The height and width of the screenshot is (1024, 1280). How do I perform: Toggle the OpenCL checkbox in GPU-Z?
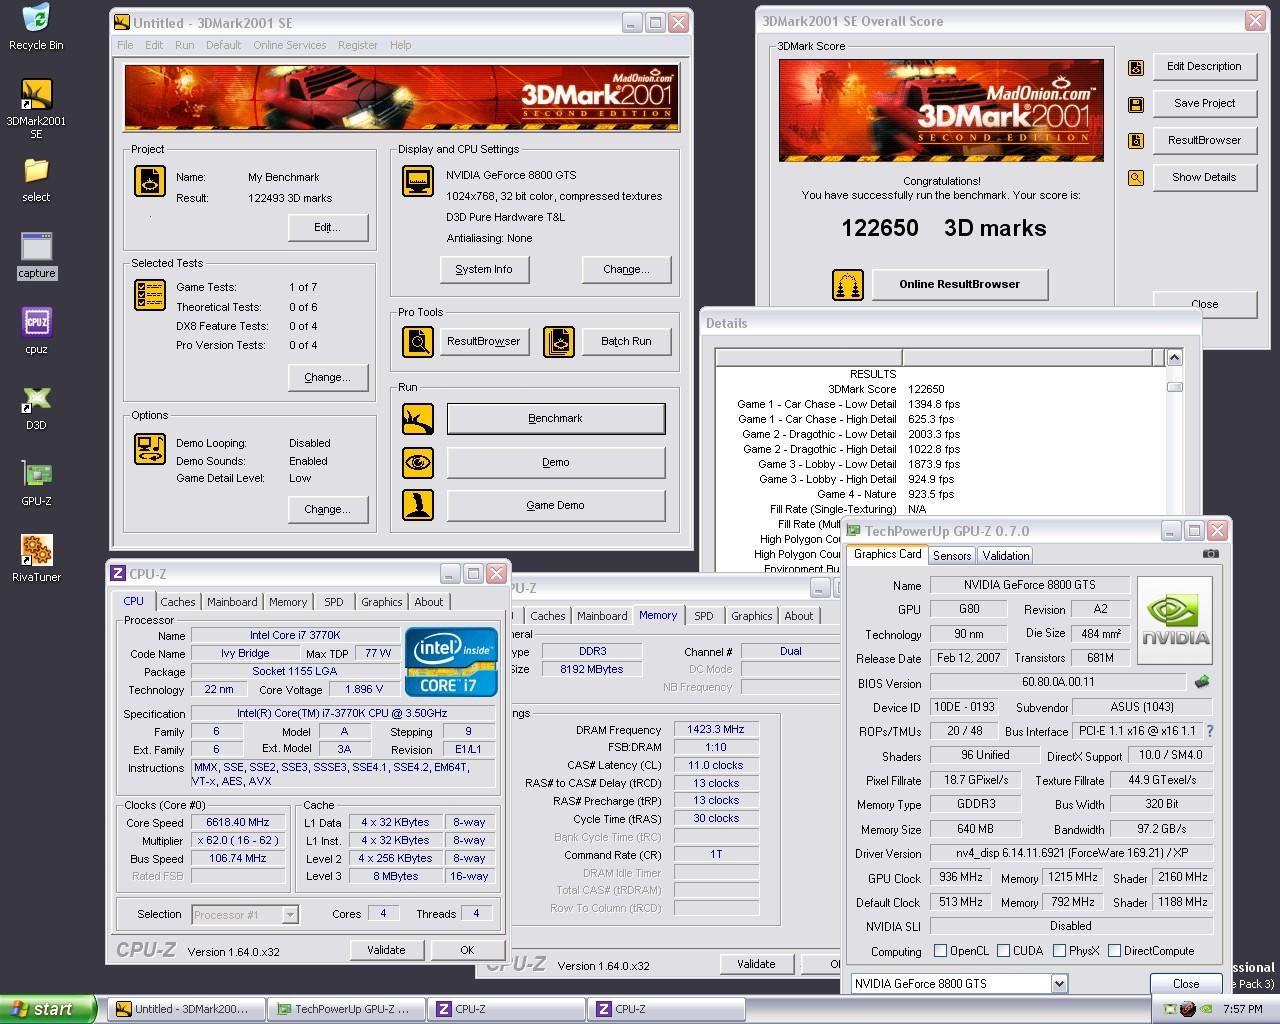click(x=940, y=951)
